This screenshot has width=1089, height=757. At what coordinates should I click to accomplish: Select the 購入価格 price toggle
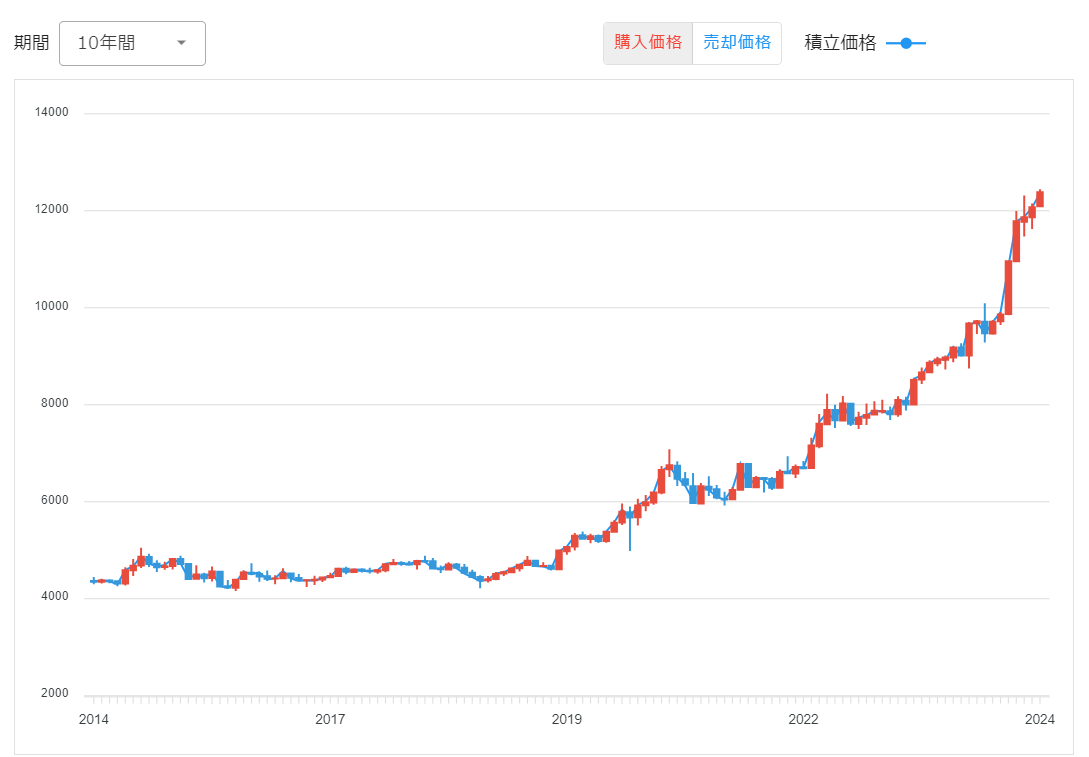click(x=648, y=43)
